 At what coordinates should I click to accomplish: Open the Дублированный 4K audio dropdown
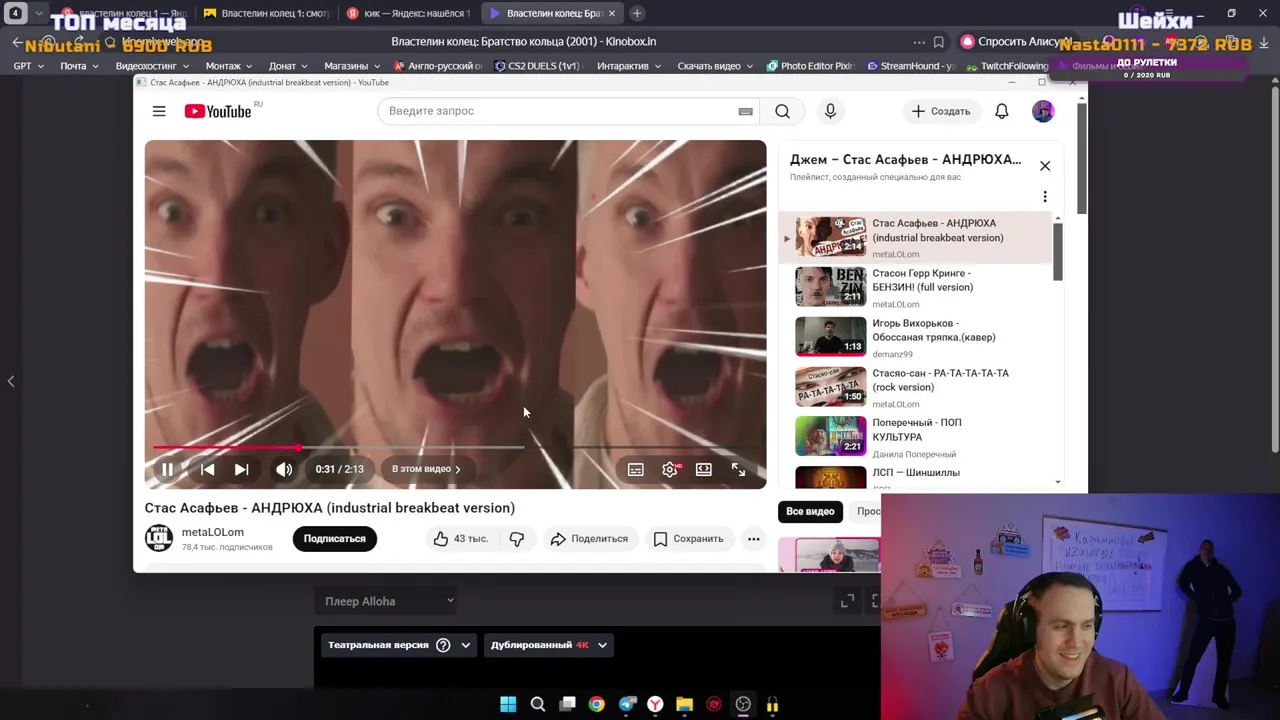(x=548, y=645)
